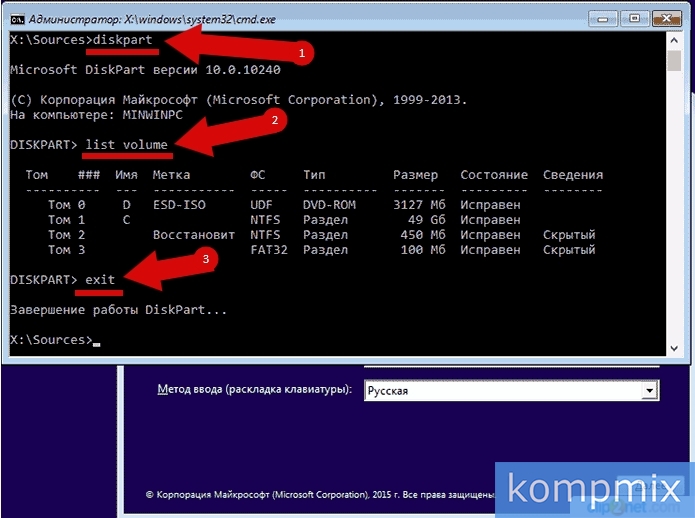695x518 pixels.
Task: Click 'ESD-ISO' label in Том 0 row
Action: [179, 205]
